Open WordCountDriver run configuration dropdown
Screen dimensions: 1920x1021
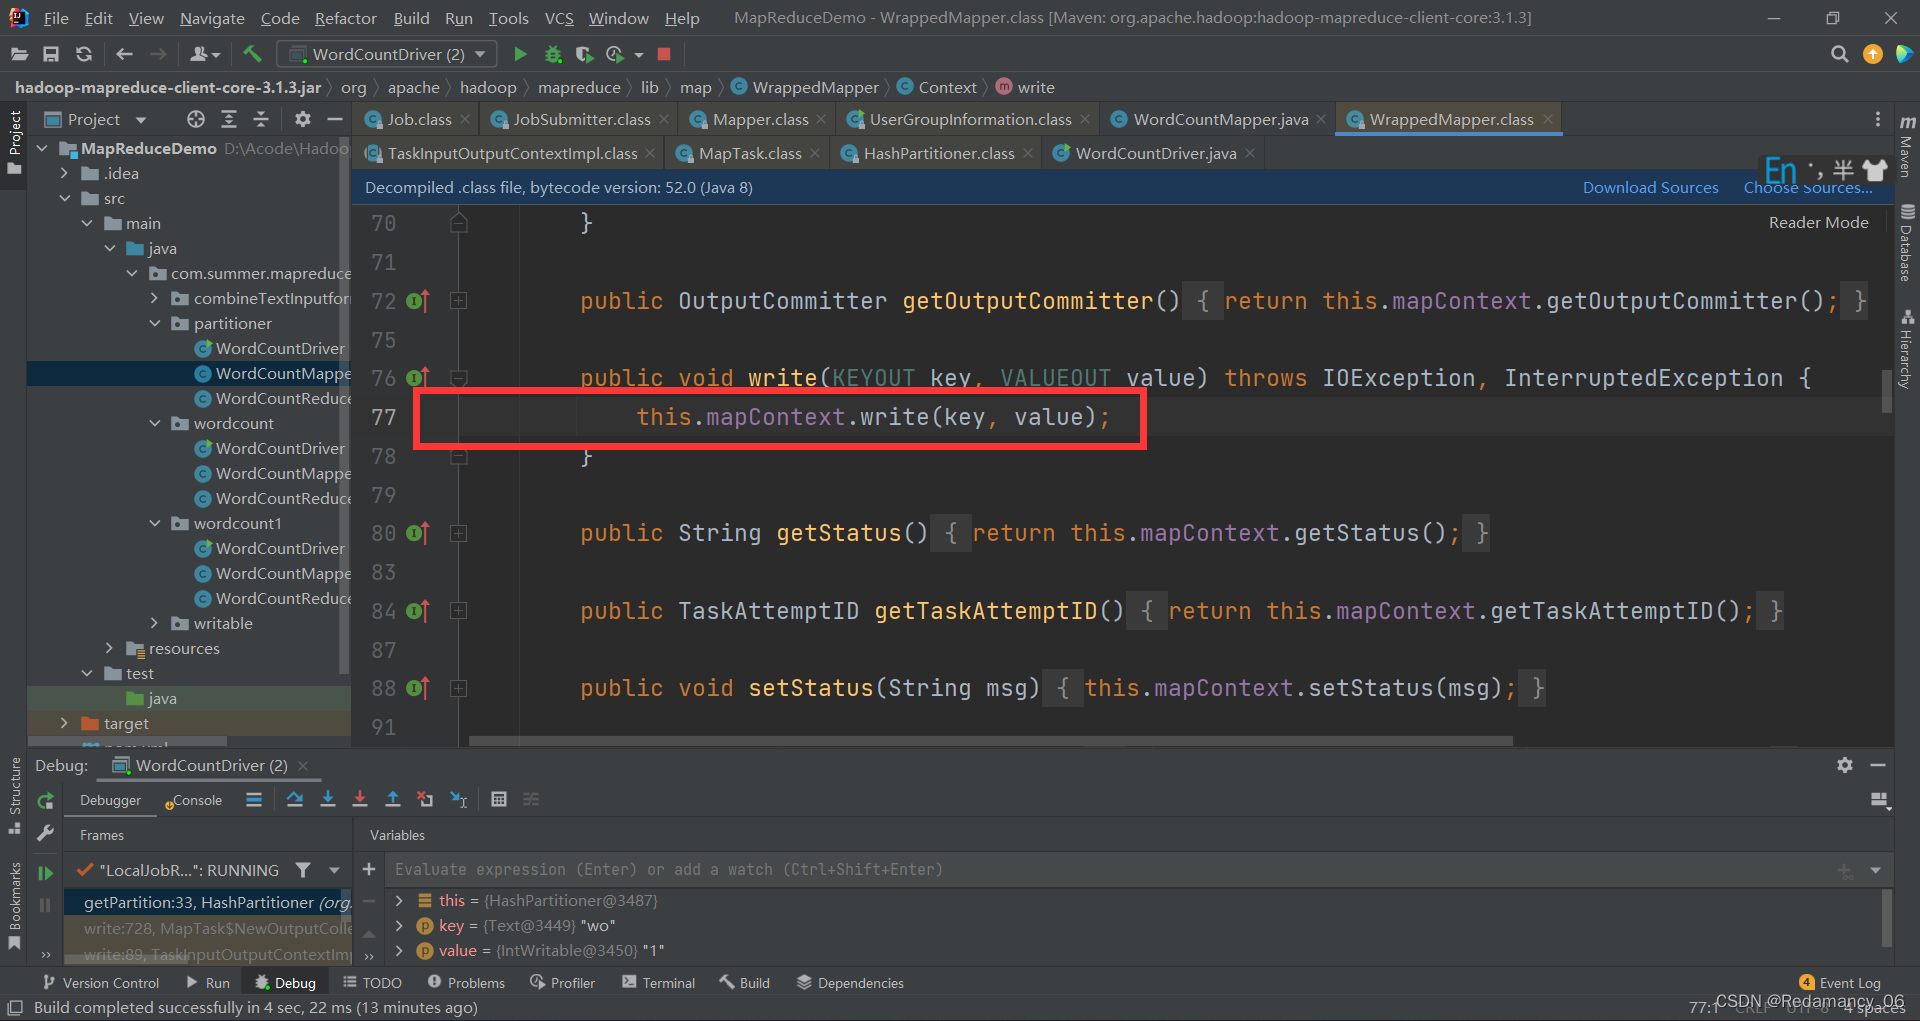tap(386, 54)
